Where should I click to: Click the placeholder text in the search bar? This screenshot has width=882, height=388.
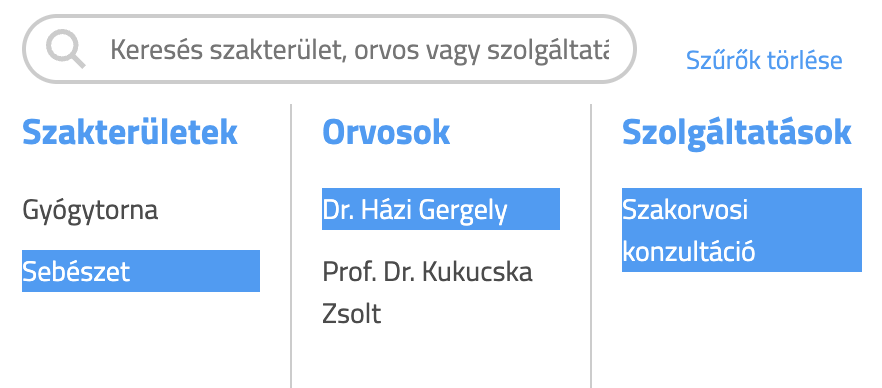[359, 51]
